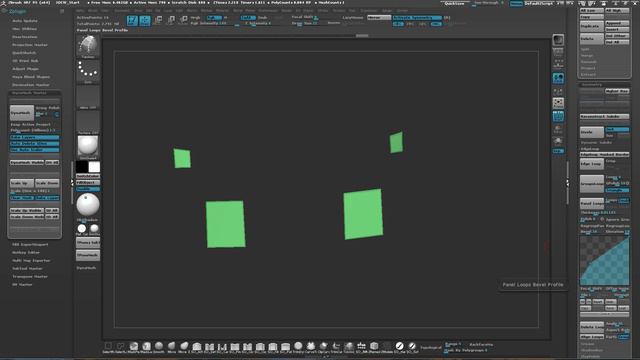Expand the Misc Utilities submenu
The image size is (640, 360).
(x=24, y=29)
